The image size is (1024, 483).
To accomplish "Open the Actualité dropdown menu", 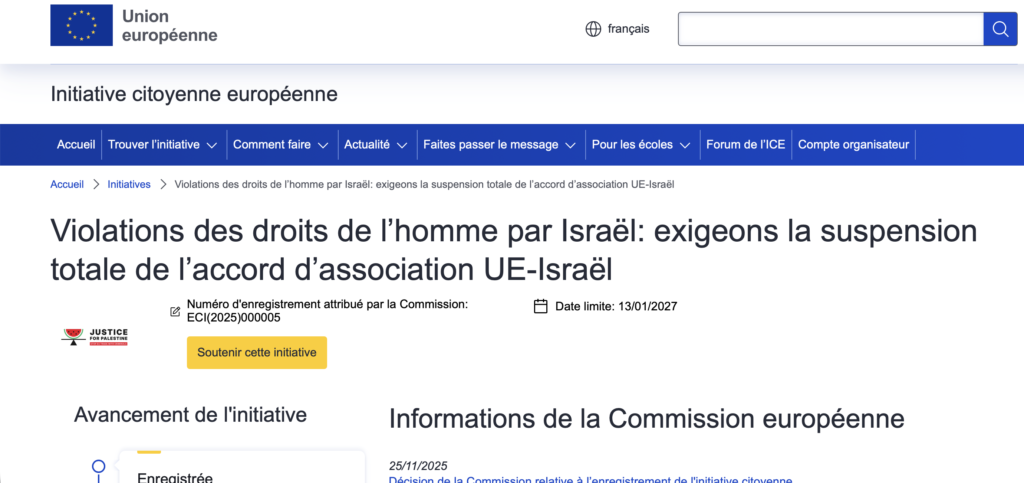I will click(x=375, y=145).
